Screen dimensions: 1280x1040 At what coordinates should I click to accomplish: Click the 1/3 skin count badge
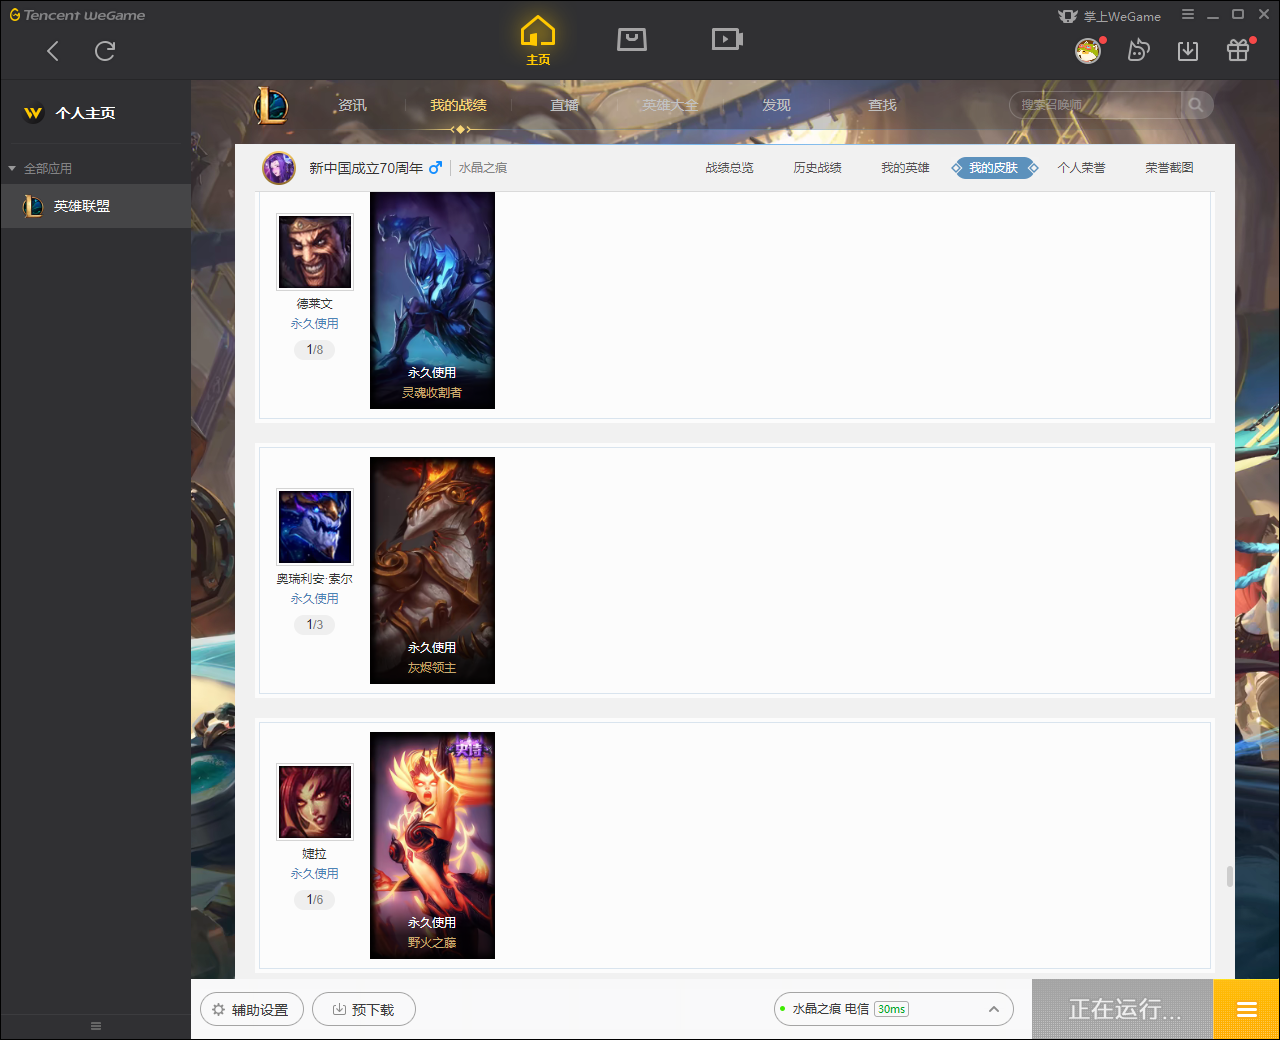point(315,625)
